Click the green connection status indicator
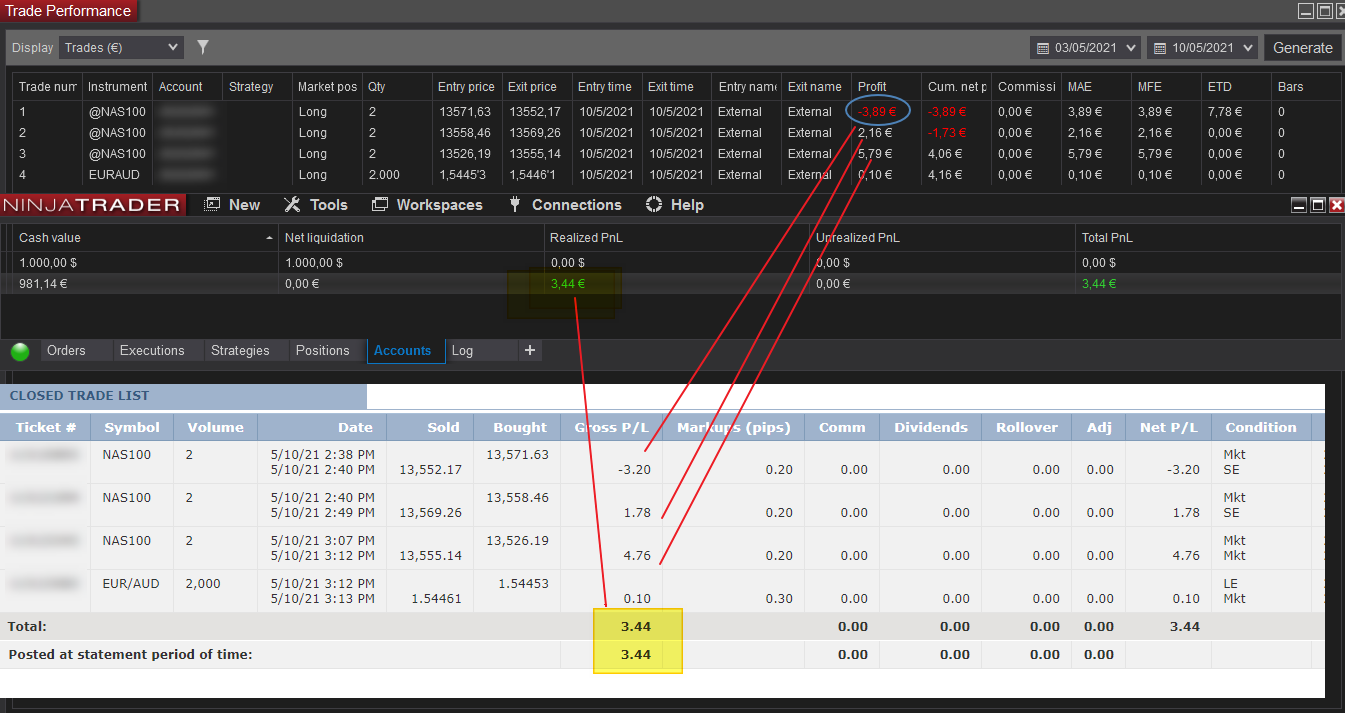Image resolution: width=1345 pixels, height=713 pixels. click(x=20, y=351)
